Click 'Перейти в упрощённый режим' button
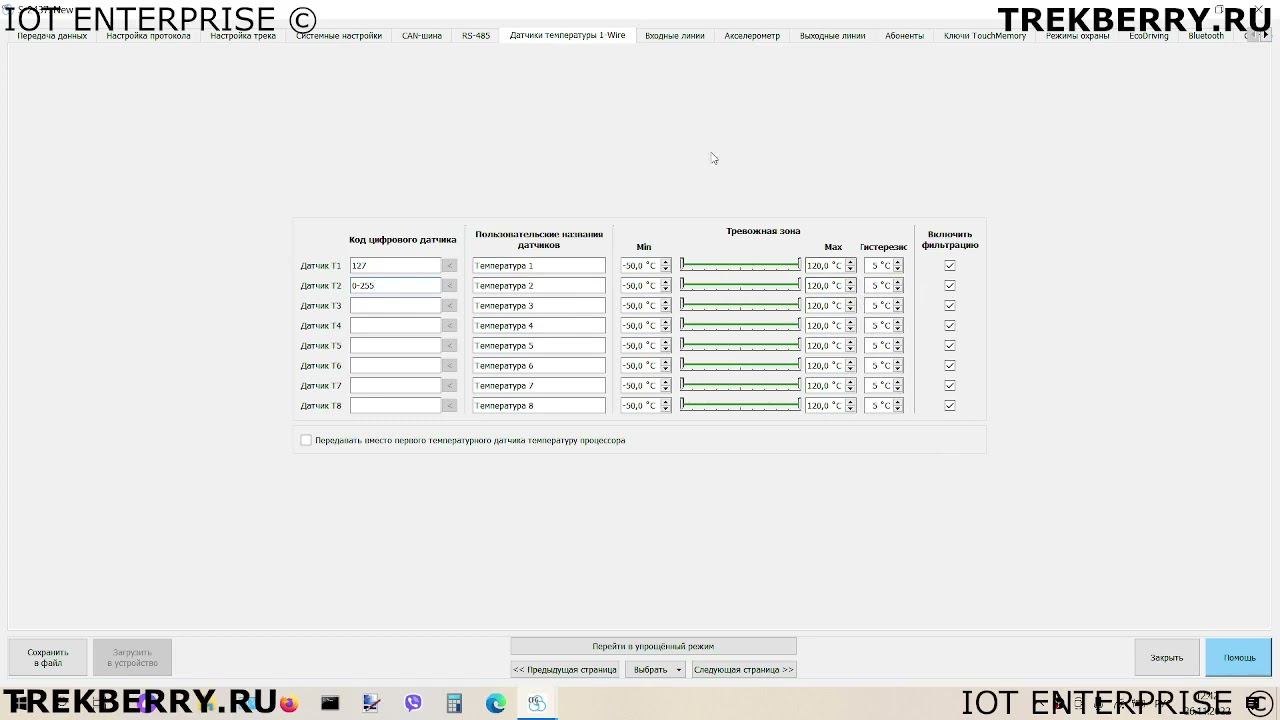Viewport: 1280px width, 720px height. point(653,646)
